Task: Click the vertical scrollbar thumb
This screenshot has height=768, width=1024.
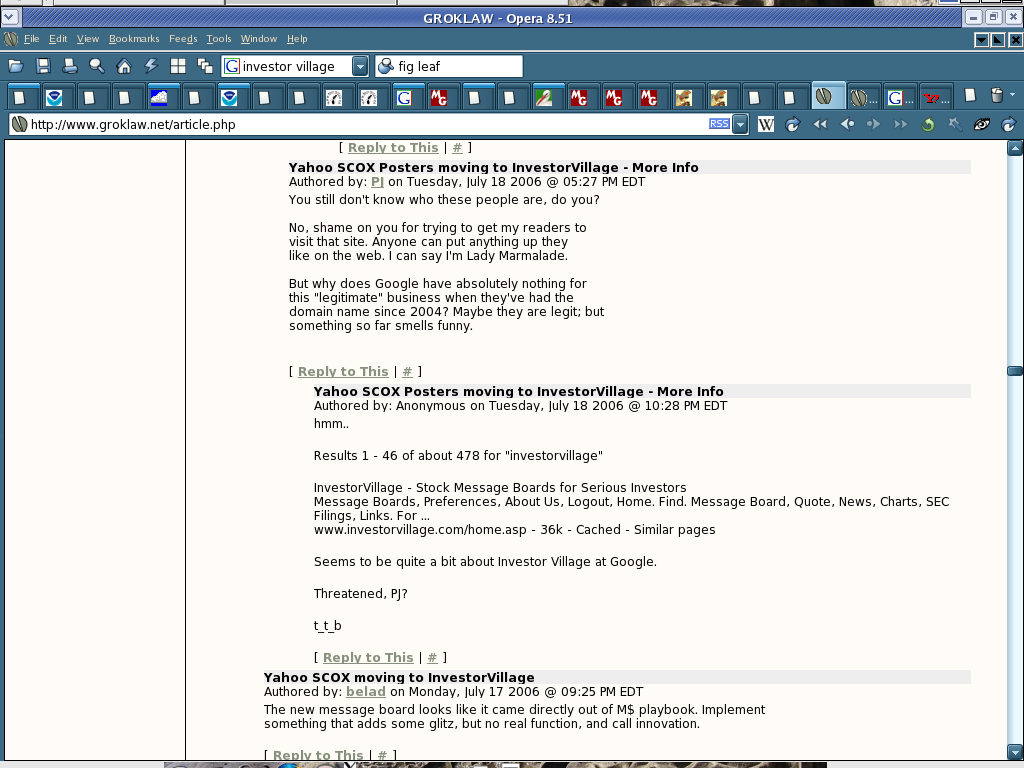Action: pos(1015,371)
